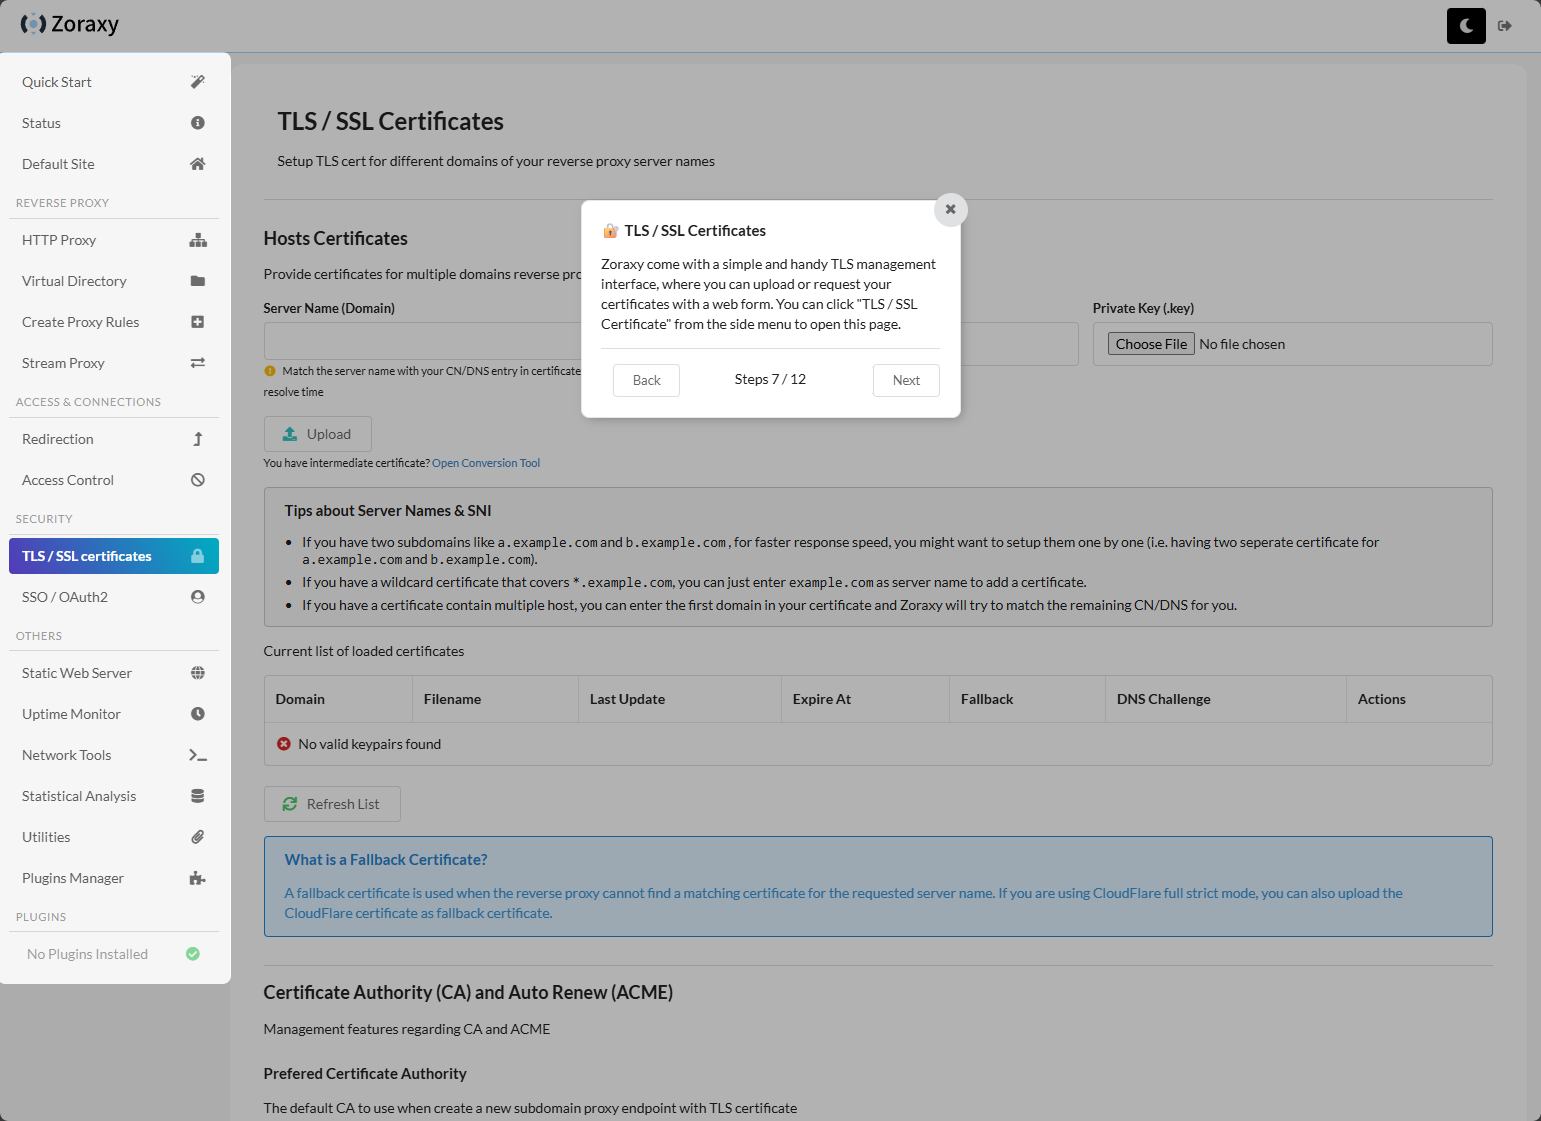Choose File for the Private Key
This screenshot has width=1541, height=1121.
[x=1151, y=344]
